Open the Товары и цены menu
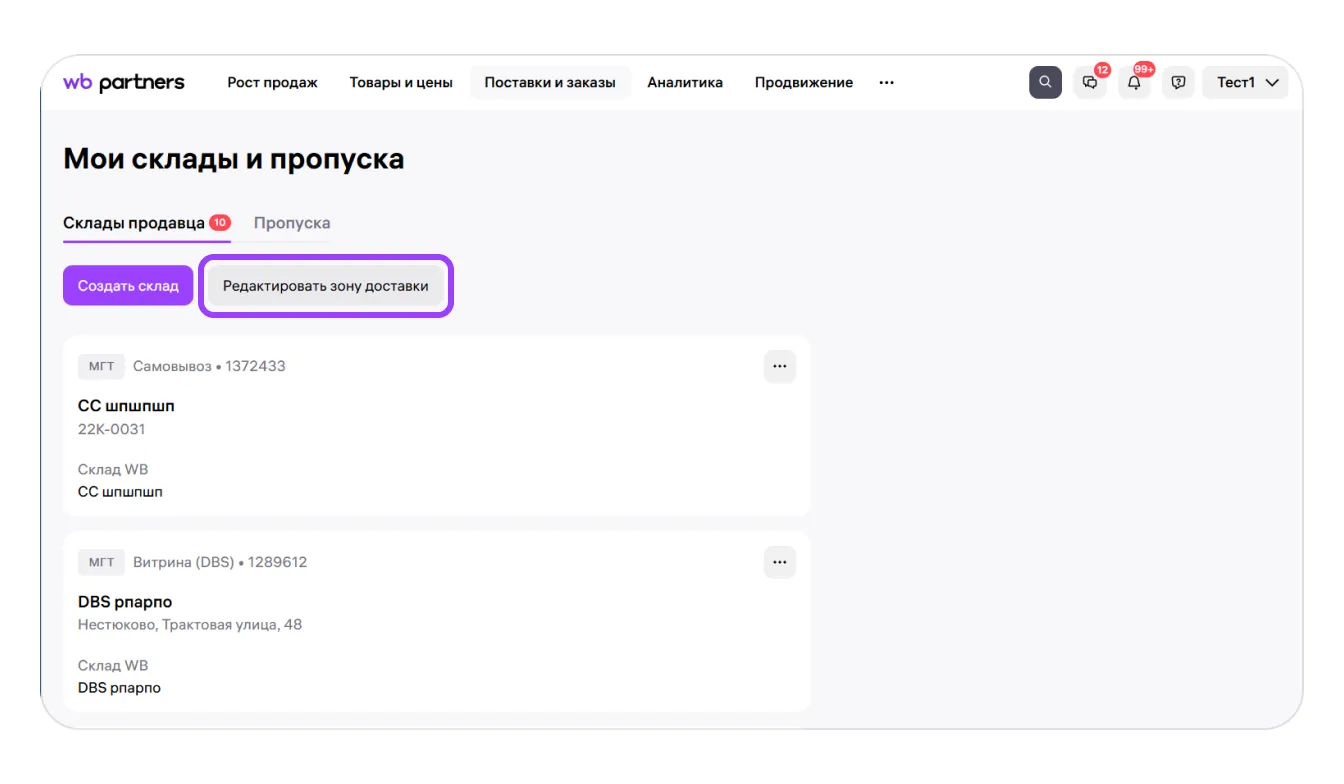The image size is (1344, 784). pos(401,83)
